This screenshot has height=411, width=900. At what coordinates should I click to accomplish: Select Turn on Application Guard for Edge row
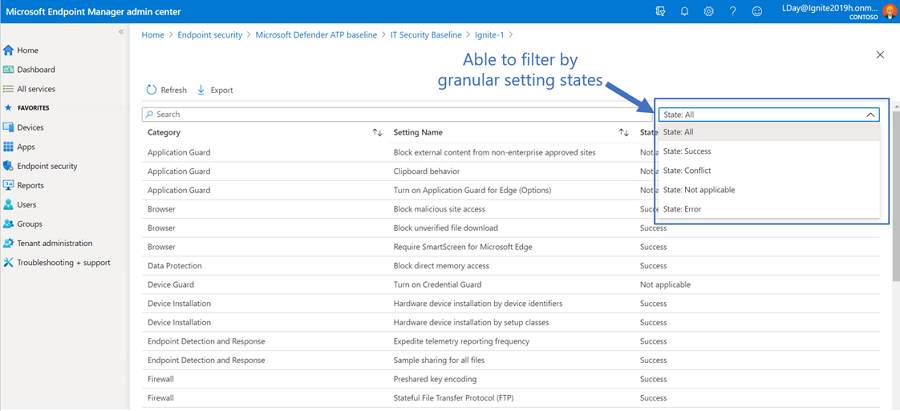click(x=511, y=190)
